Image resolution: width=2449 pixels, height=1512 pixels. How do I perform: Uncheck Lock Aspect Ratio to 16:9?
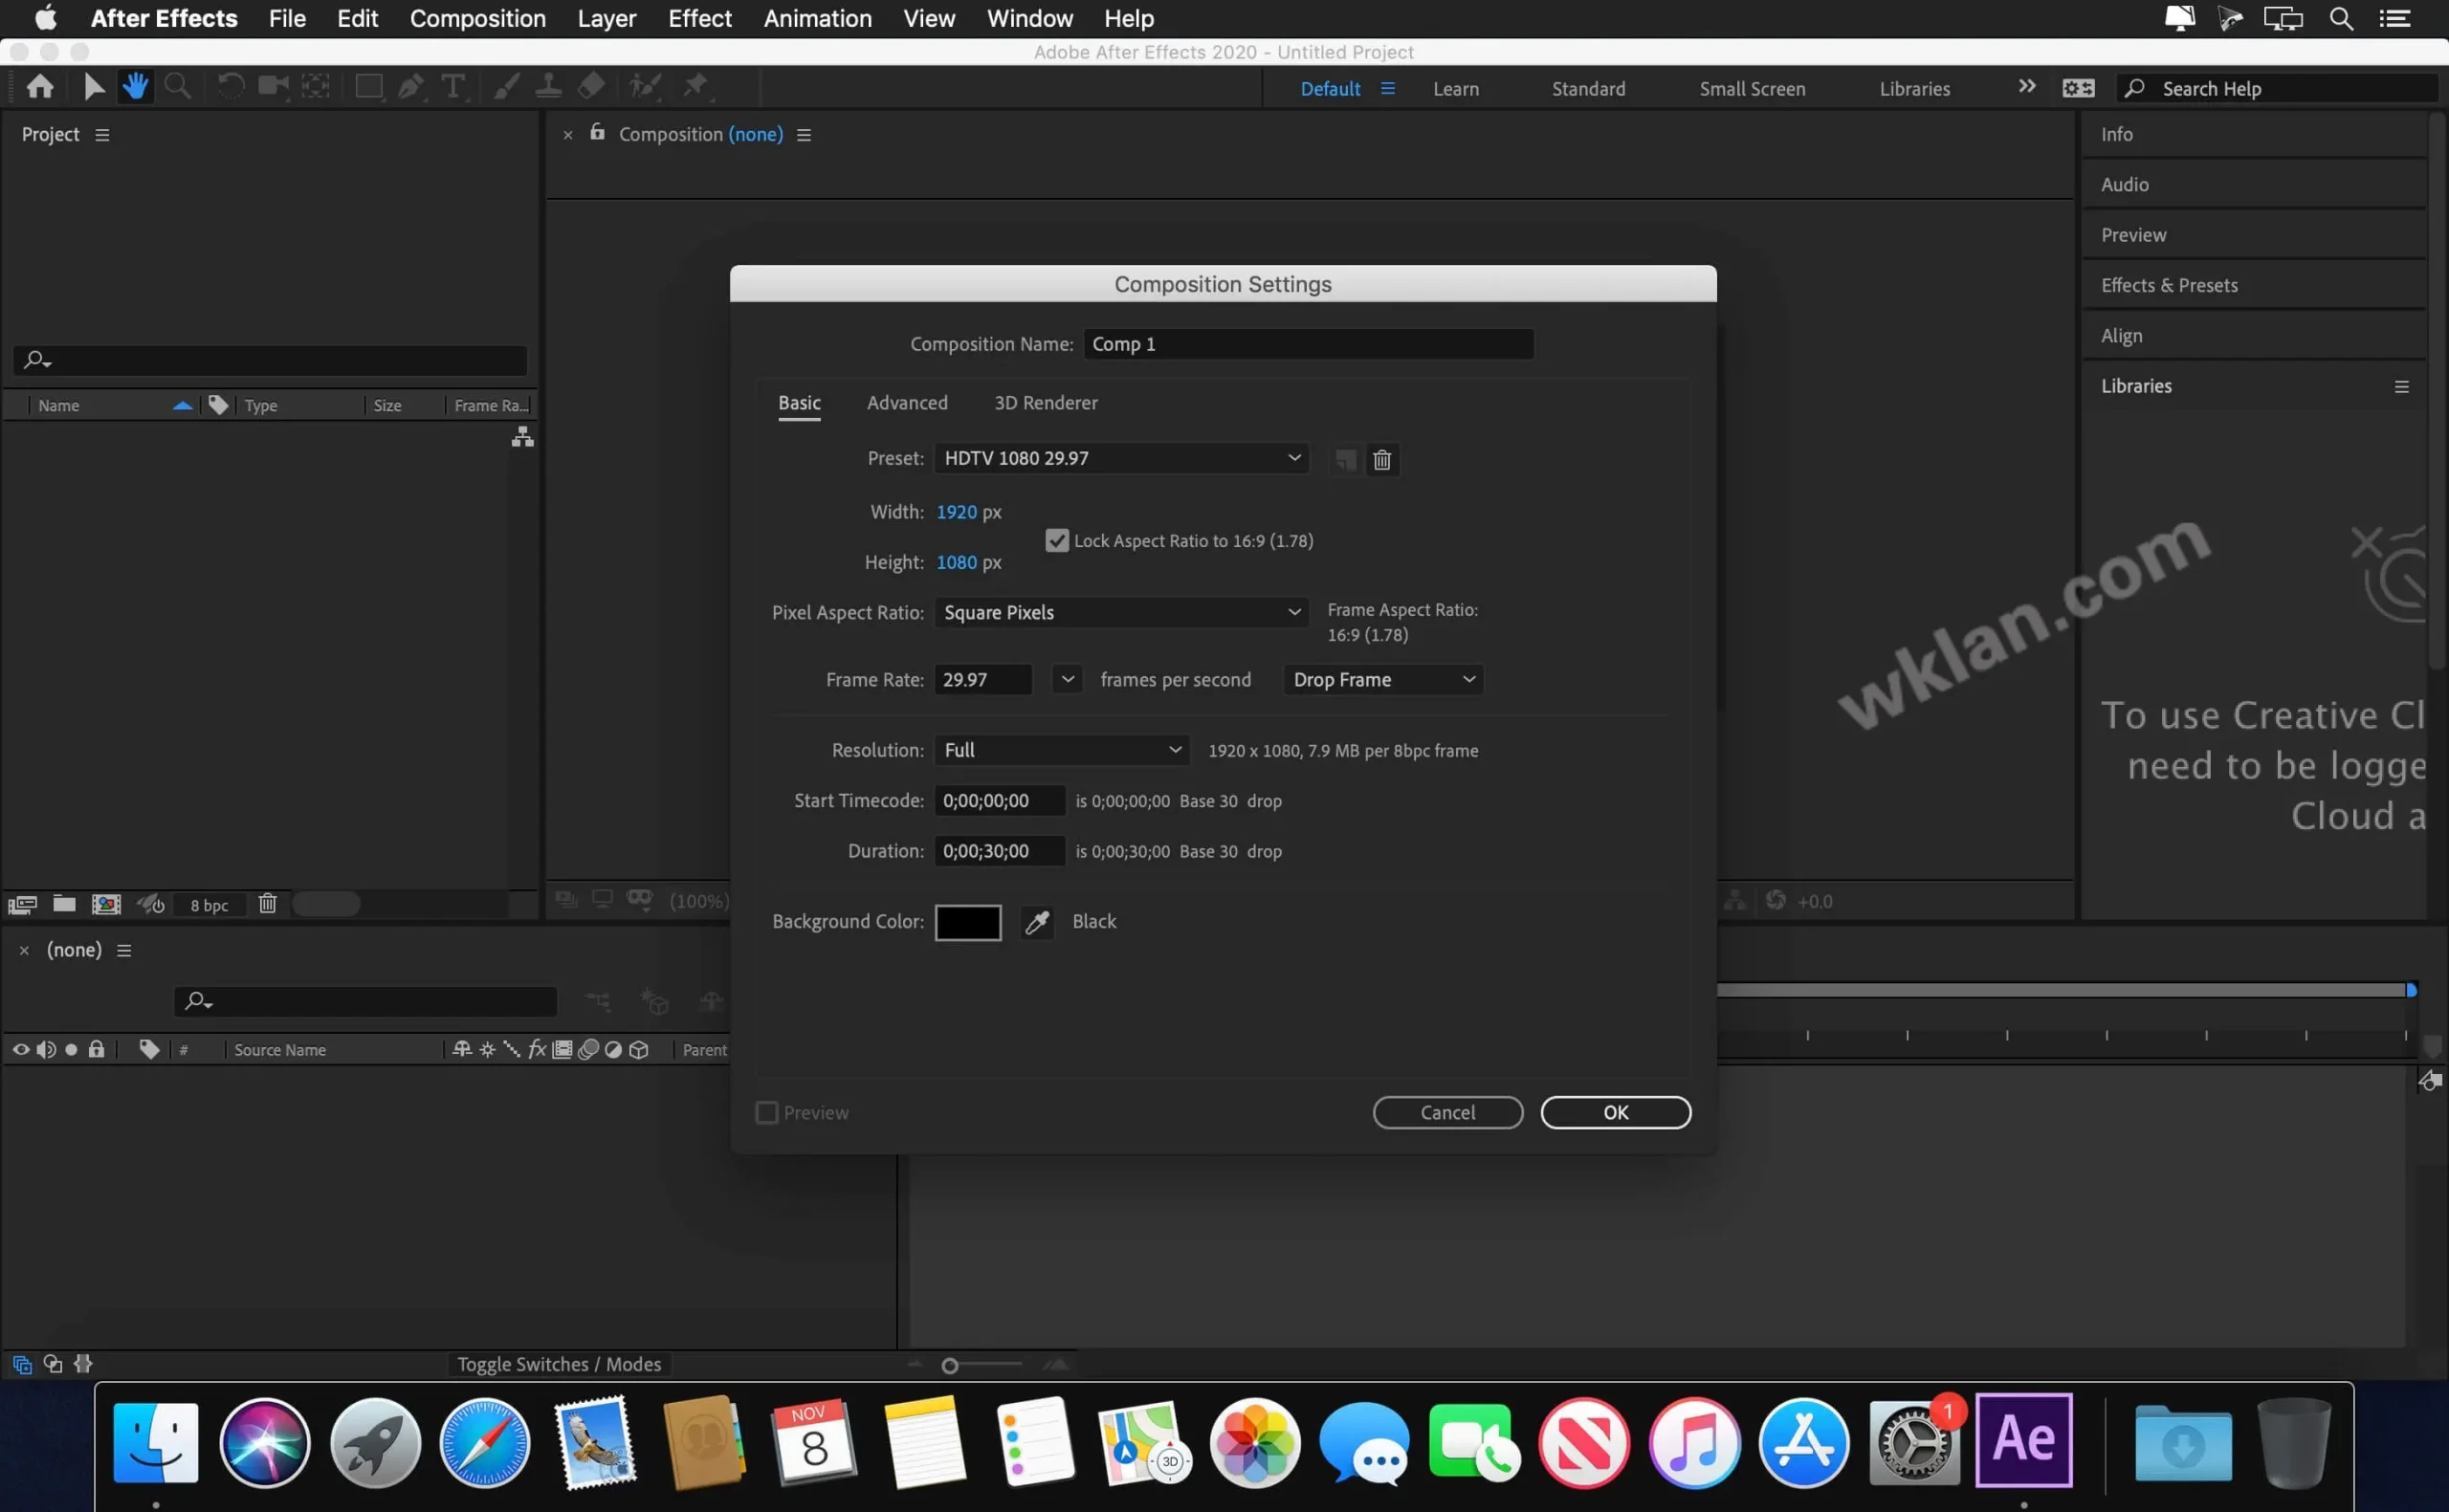(x=1056, y=541)
